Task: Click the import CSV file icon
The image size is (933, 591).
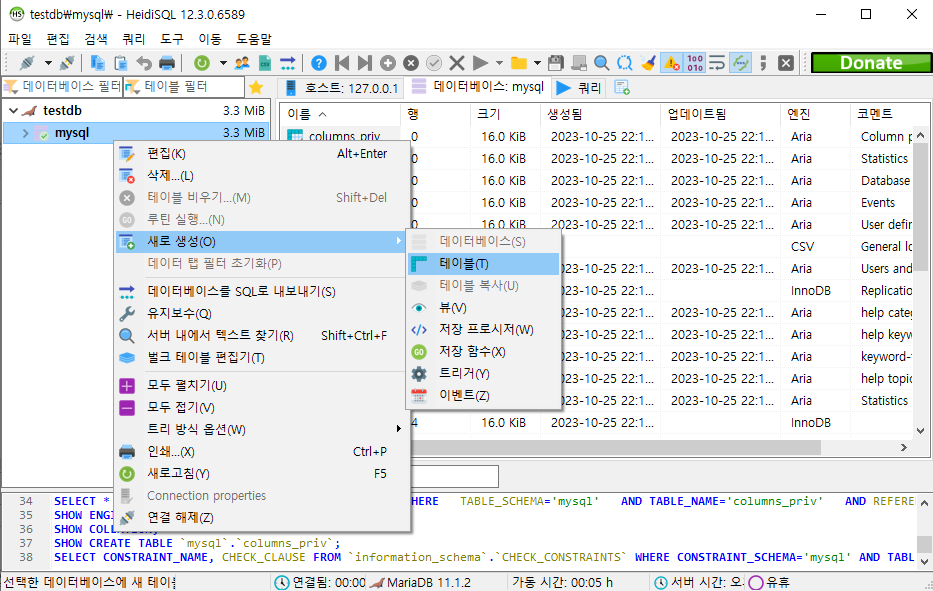Action: pyautogui.click(x=265, y=62)
